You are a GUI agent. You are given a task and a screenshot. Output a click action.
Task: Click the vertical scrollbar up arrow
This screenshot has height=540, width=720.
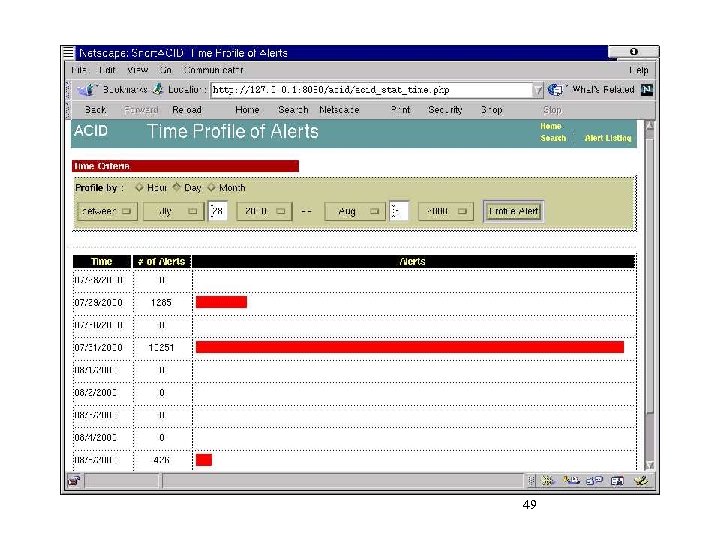tap(650, 126)
